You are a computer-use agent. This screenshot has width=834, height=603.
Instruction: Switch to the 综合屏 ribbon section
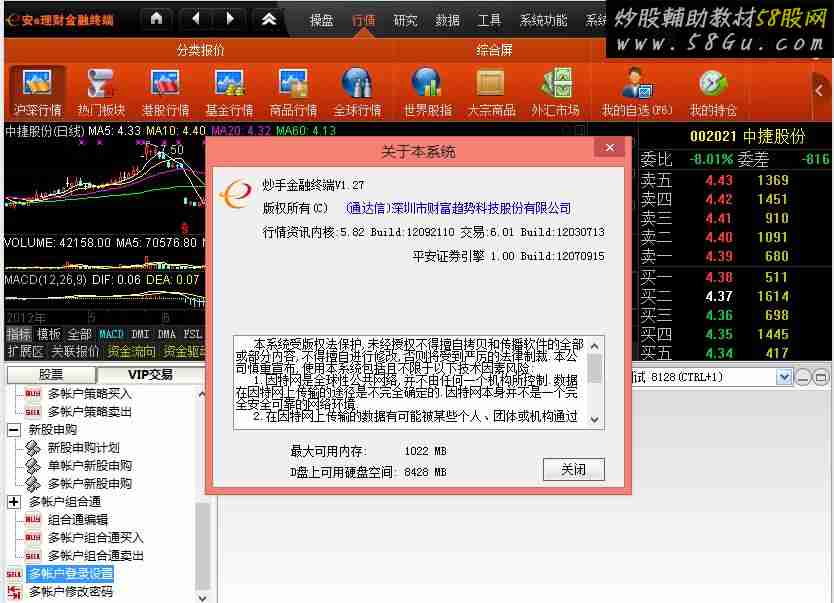click(x=494, y=50)
